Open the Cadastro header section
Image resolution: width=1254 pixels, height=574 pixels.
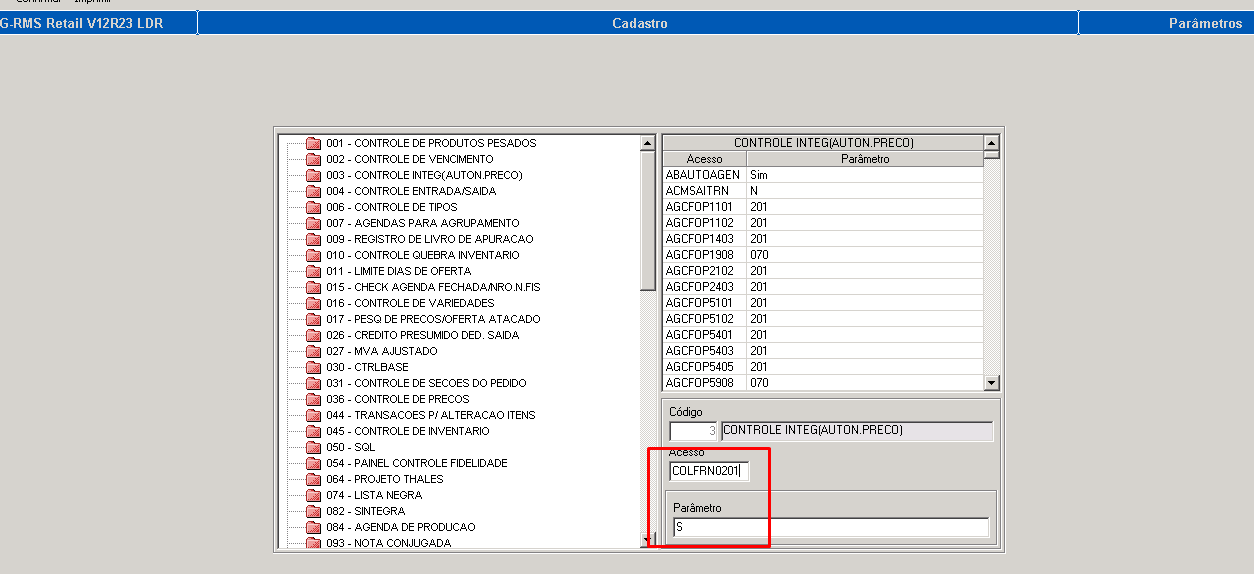coord(639,23)
